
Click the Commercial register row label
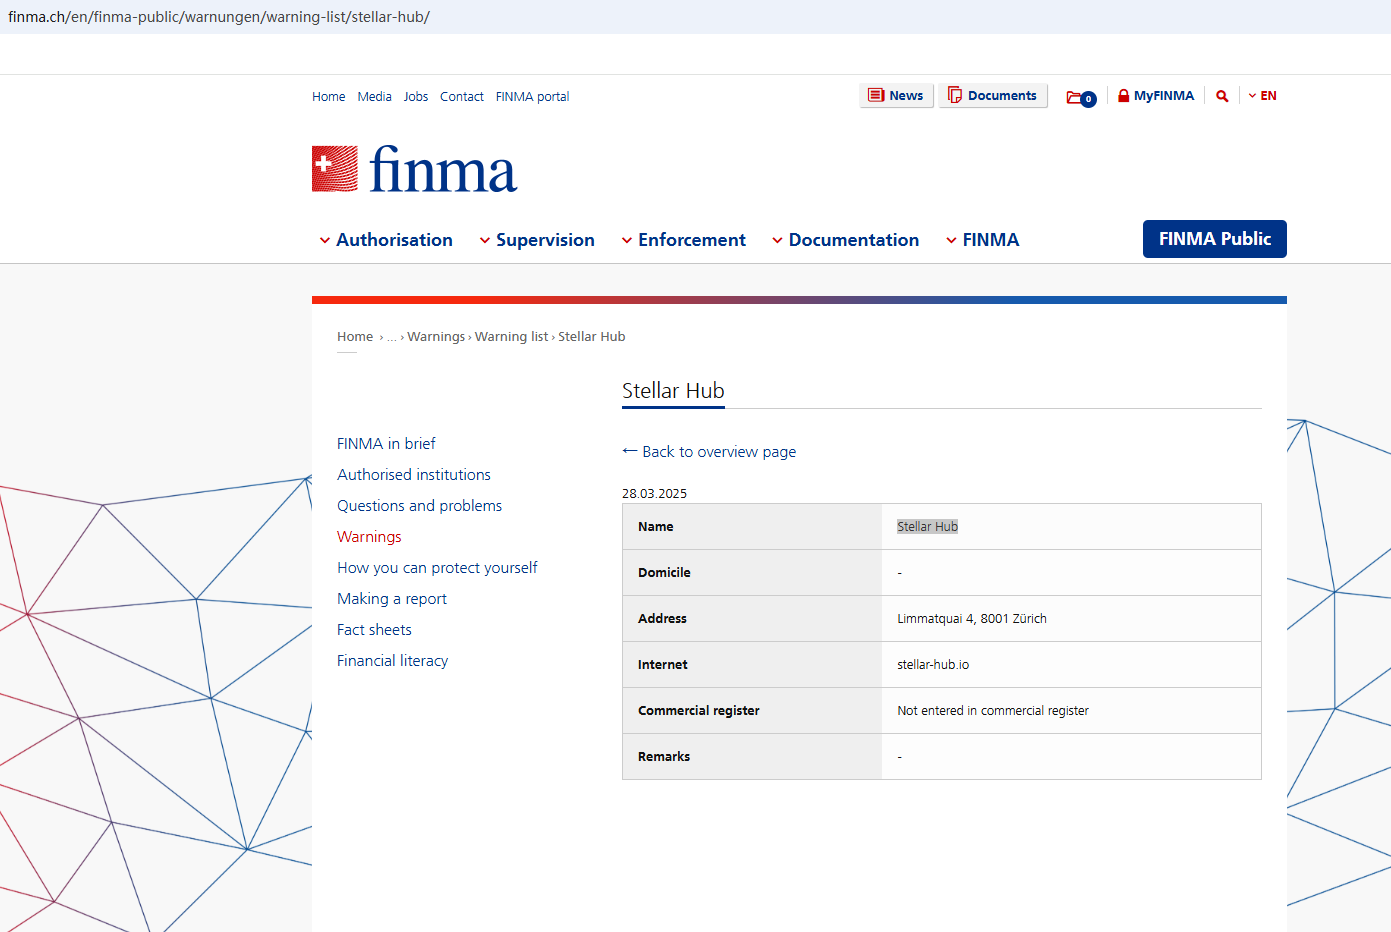(699, 711)
